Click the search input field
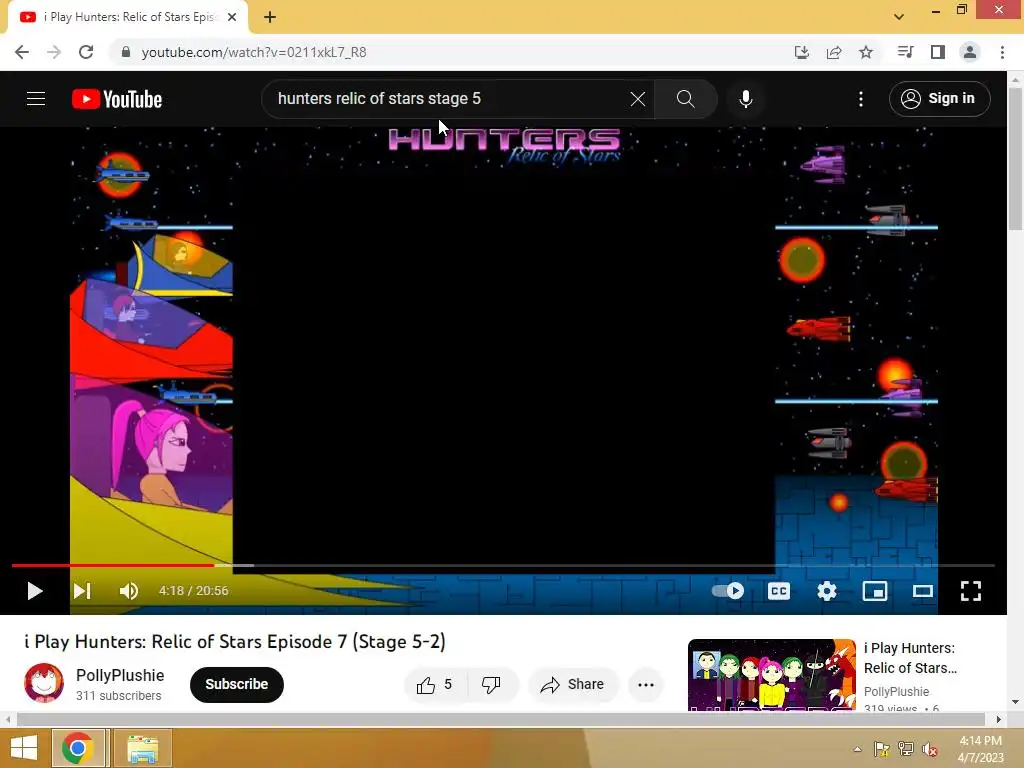The height and width of the screenshot is (768, 1024). (451, 99)
